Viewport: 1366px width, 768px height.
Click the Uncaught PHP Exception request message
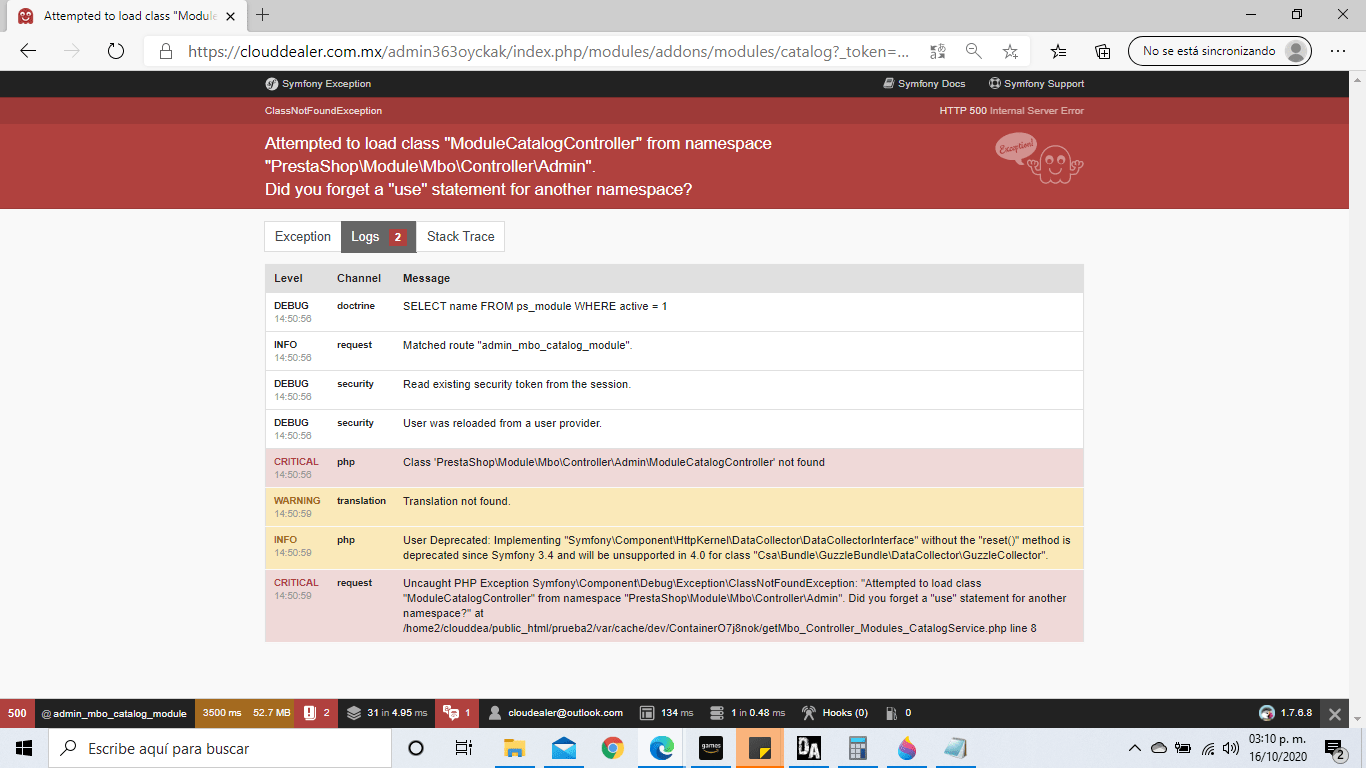[735, 606]
